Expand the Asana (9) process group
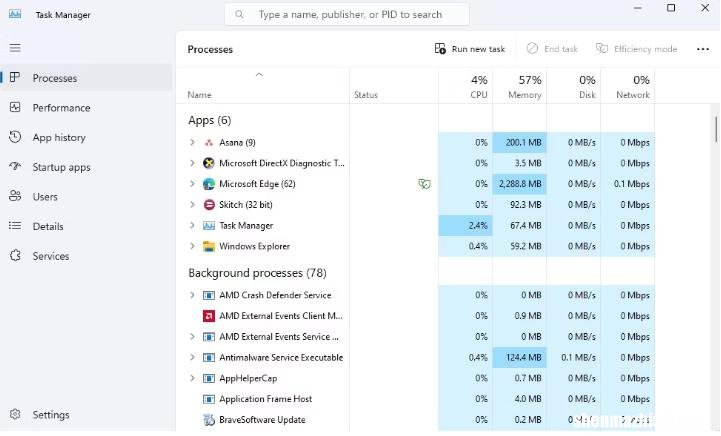This screenshot has width=721, height=436. pyautogui.click(x=192, y=143)
